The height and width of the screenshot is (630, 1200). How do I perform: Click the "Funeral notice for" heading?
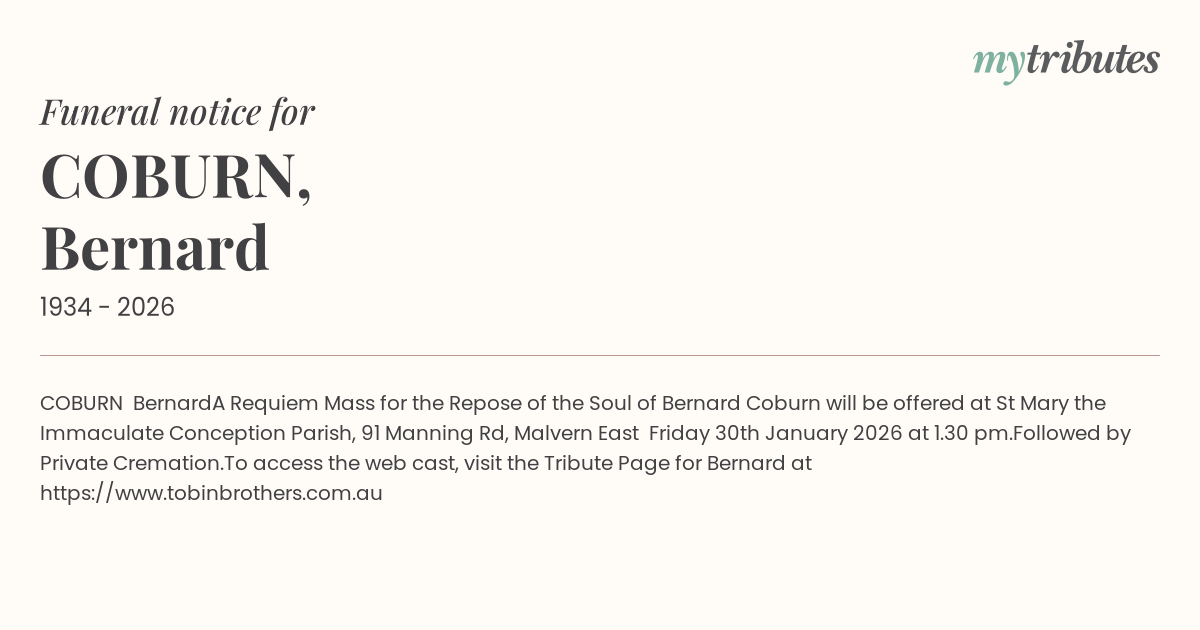[177, 112]
